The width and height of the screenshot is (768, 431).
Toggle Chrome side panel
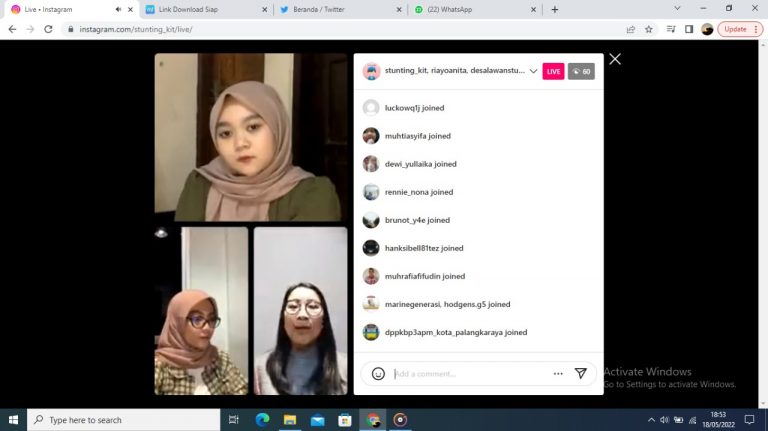689,29
